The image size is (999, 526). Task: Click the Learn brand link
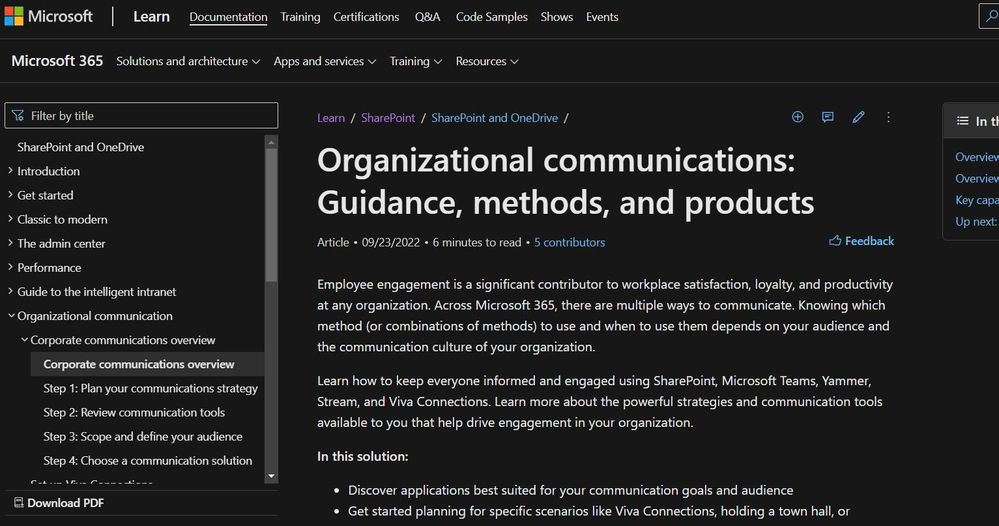coord(151,17)
